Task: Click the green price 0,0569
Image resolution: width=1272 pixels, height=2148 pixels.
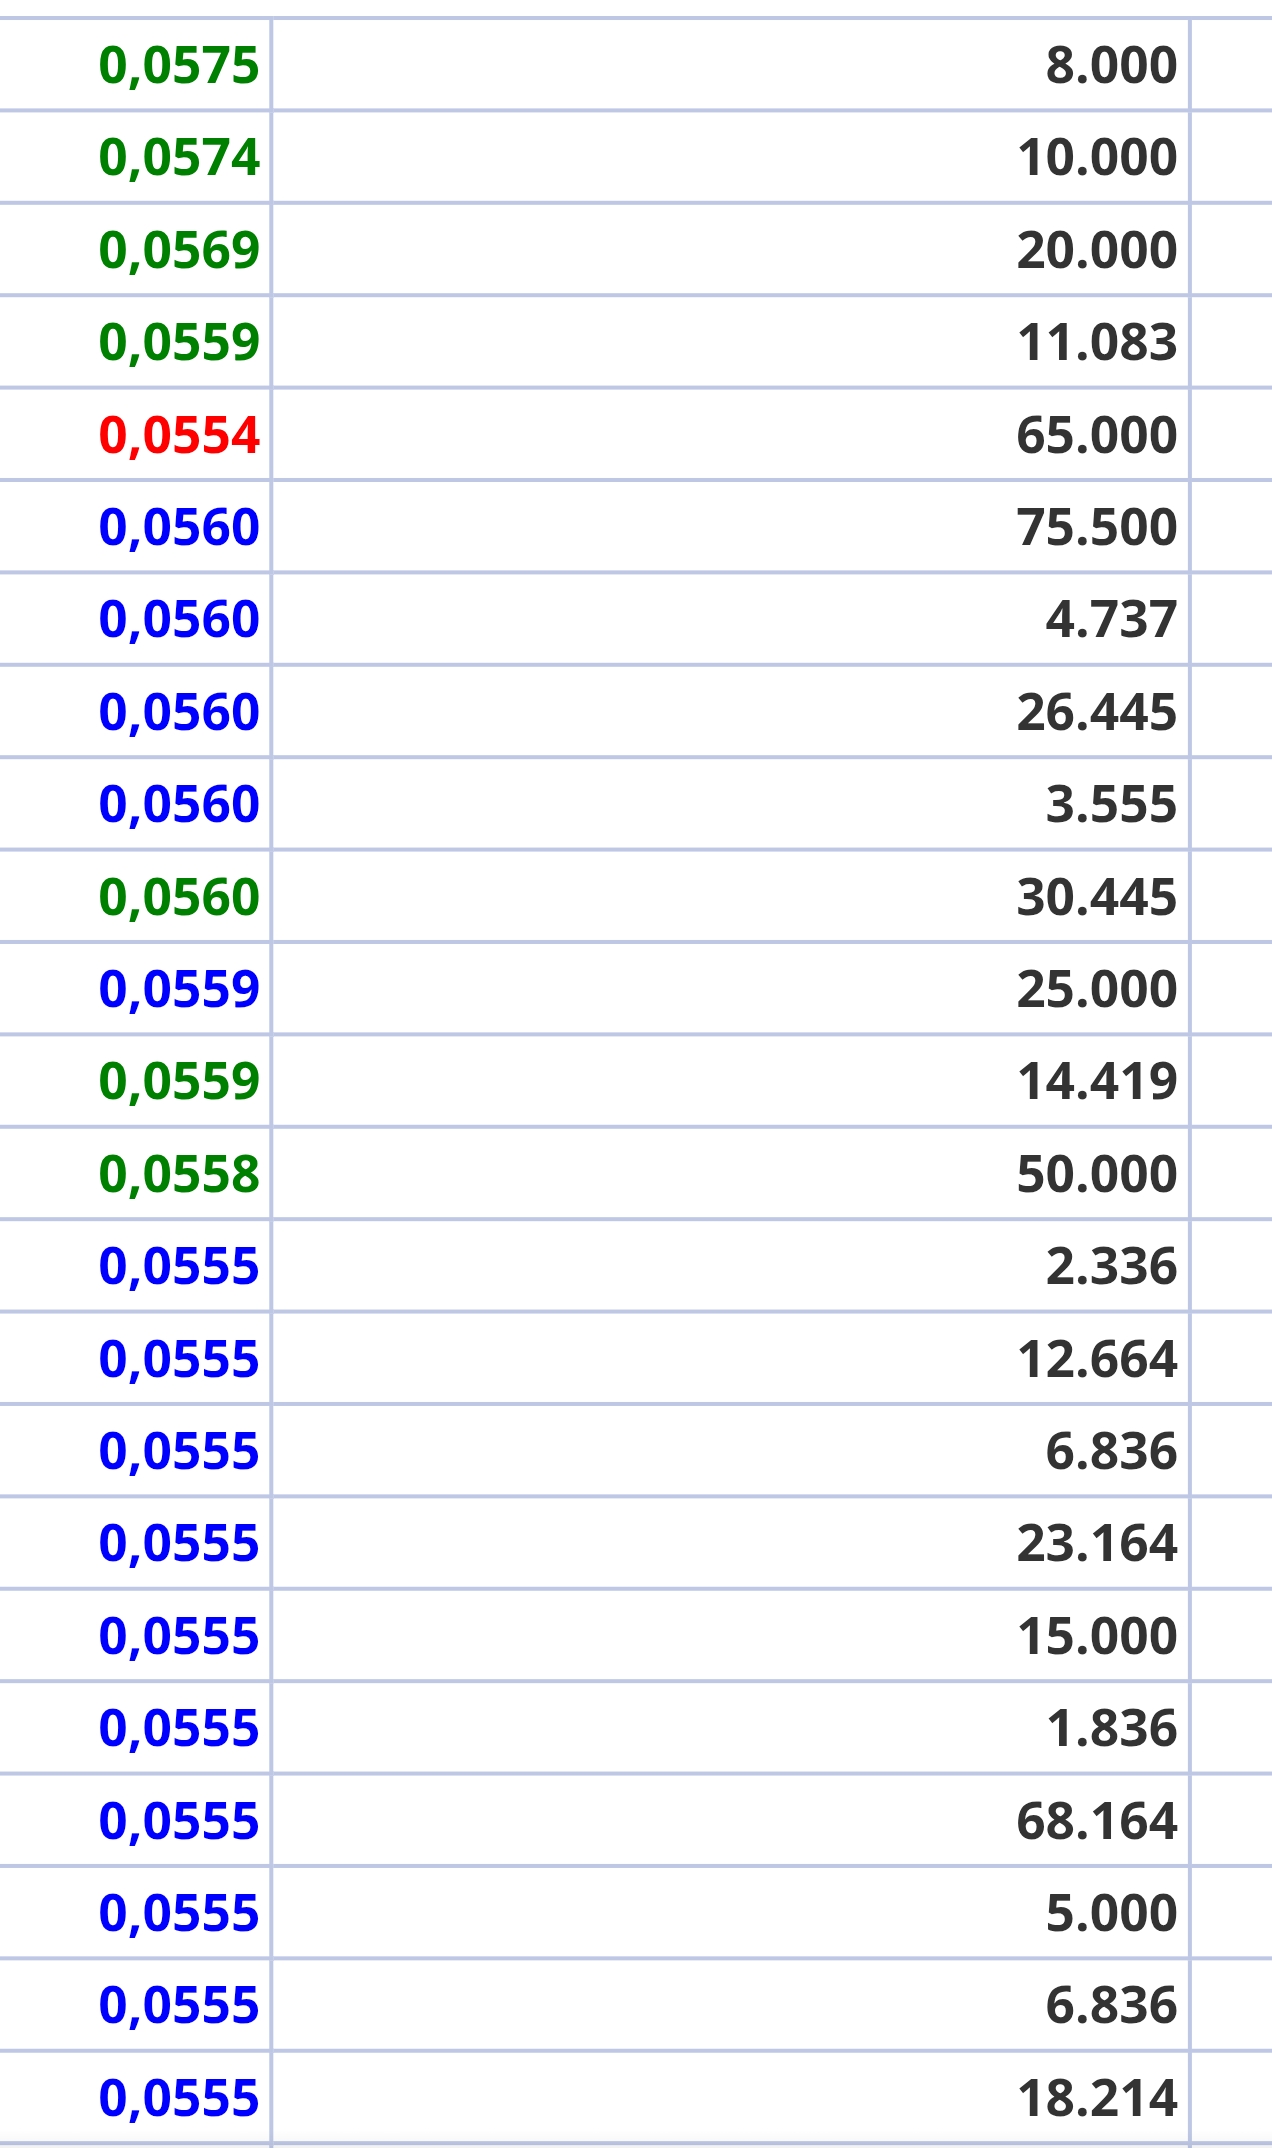Action: pyautogui.click(x=179, y=250)
